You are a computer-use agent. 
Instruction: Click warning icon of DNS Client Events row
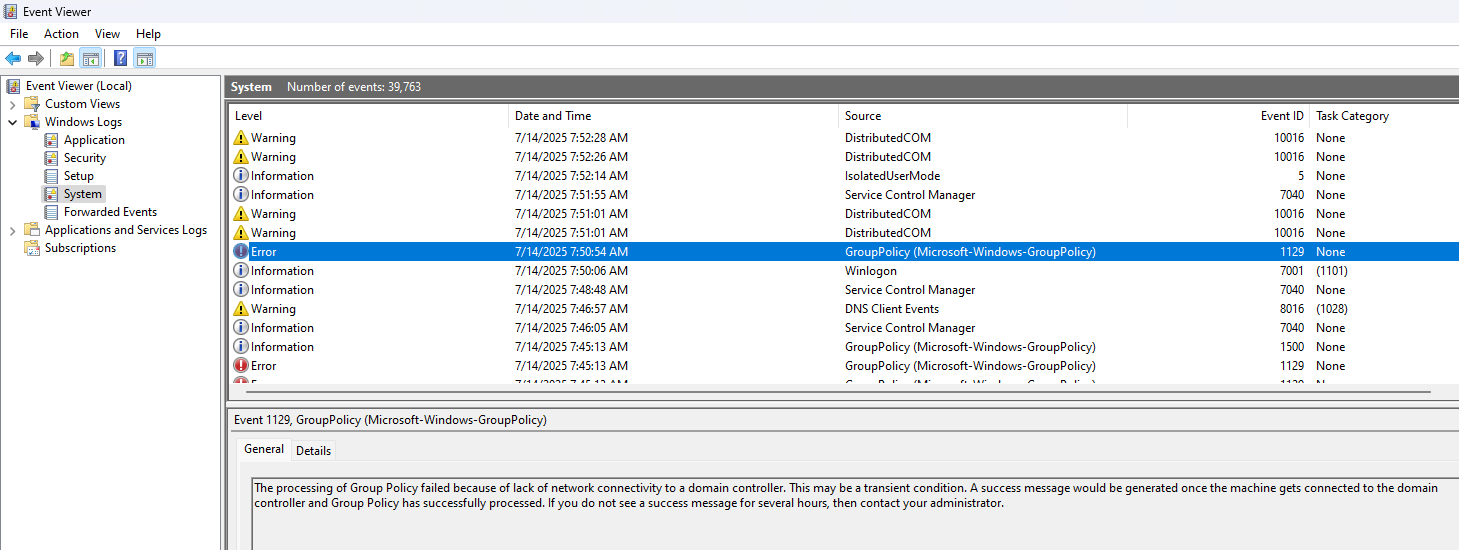241,309
